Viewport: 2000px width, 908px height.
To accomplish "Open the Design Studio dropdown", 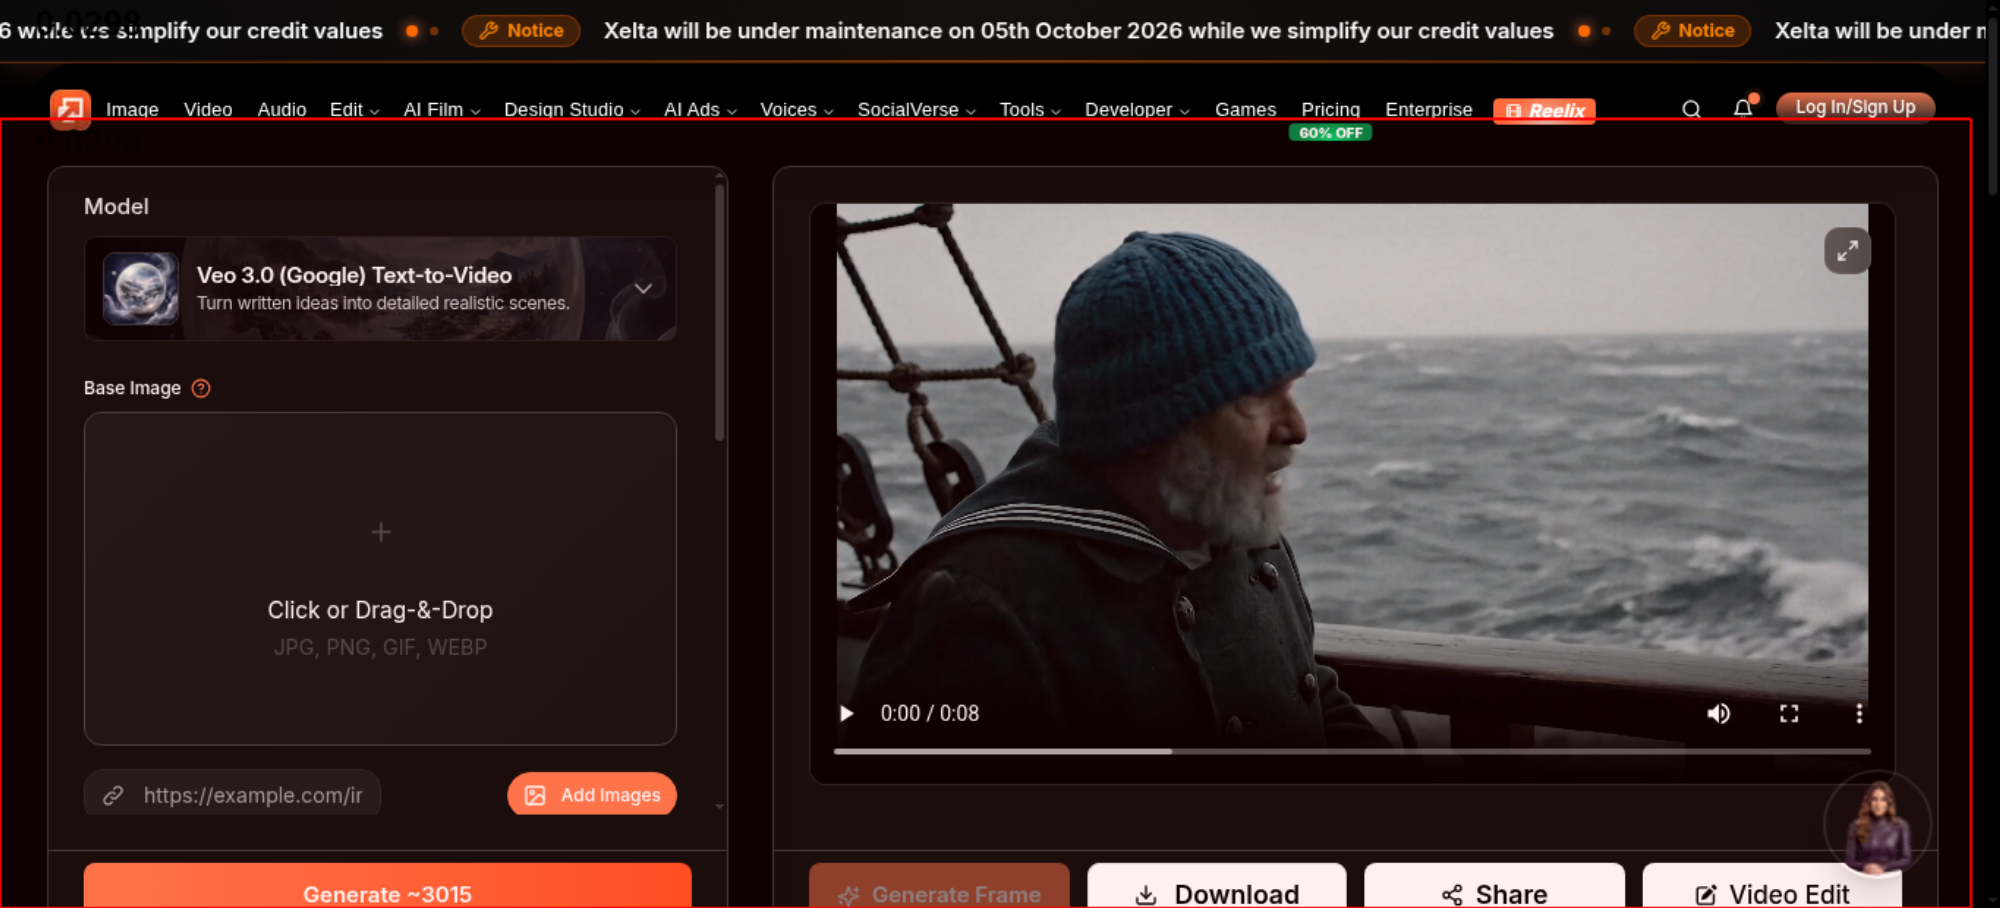I will coord(572,110).
